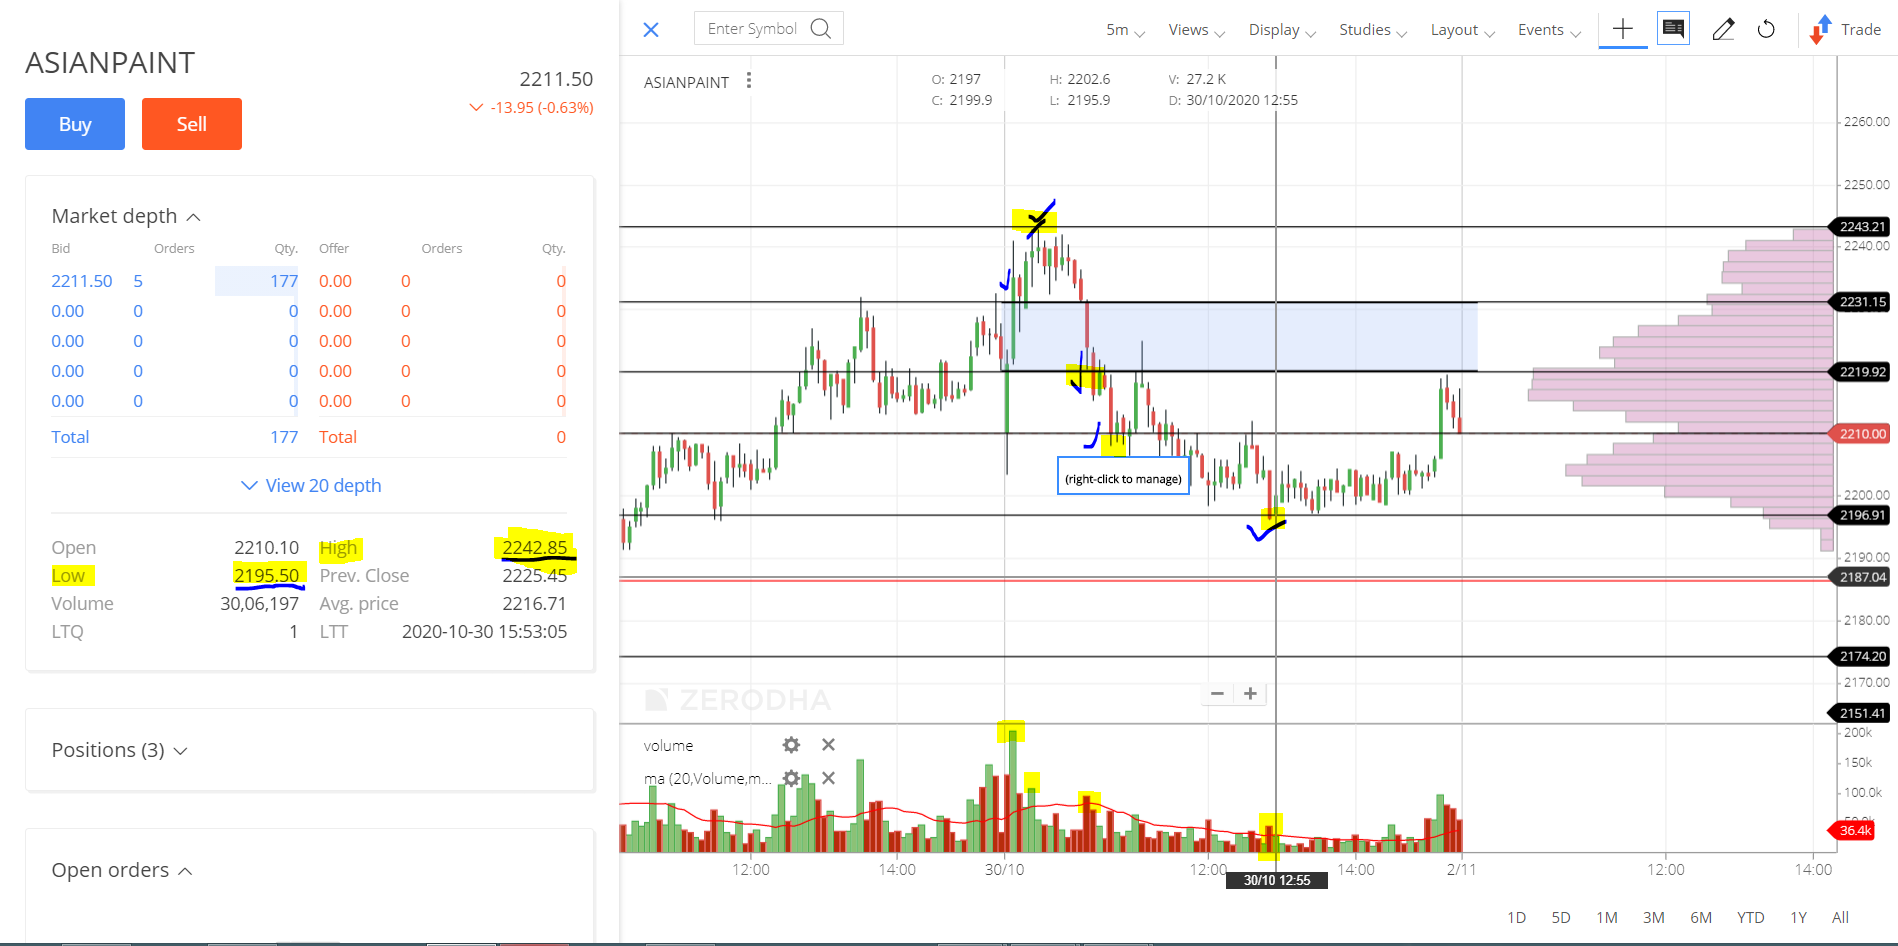
Task: Click the Sell button
Action: [192, 124]
